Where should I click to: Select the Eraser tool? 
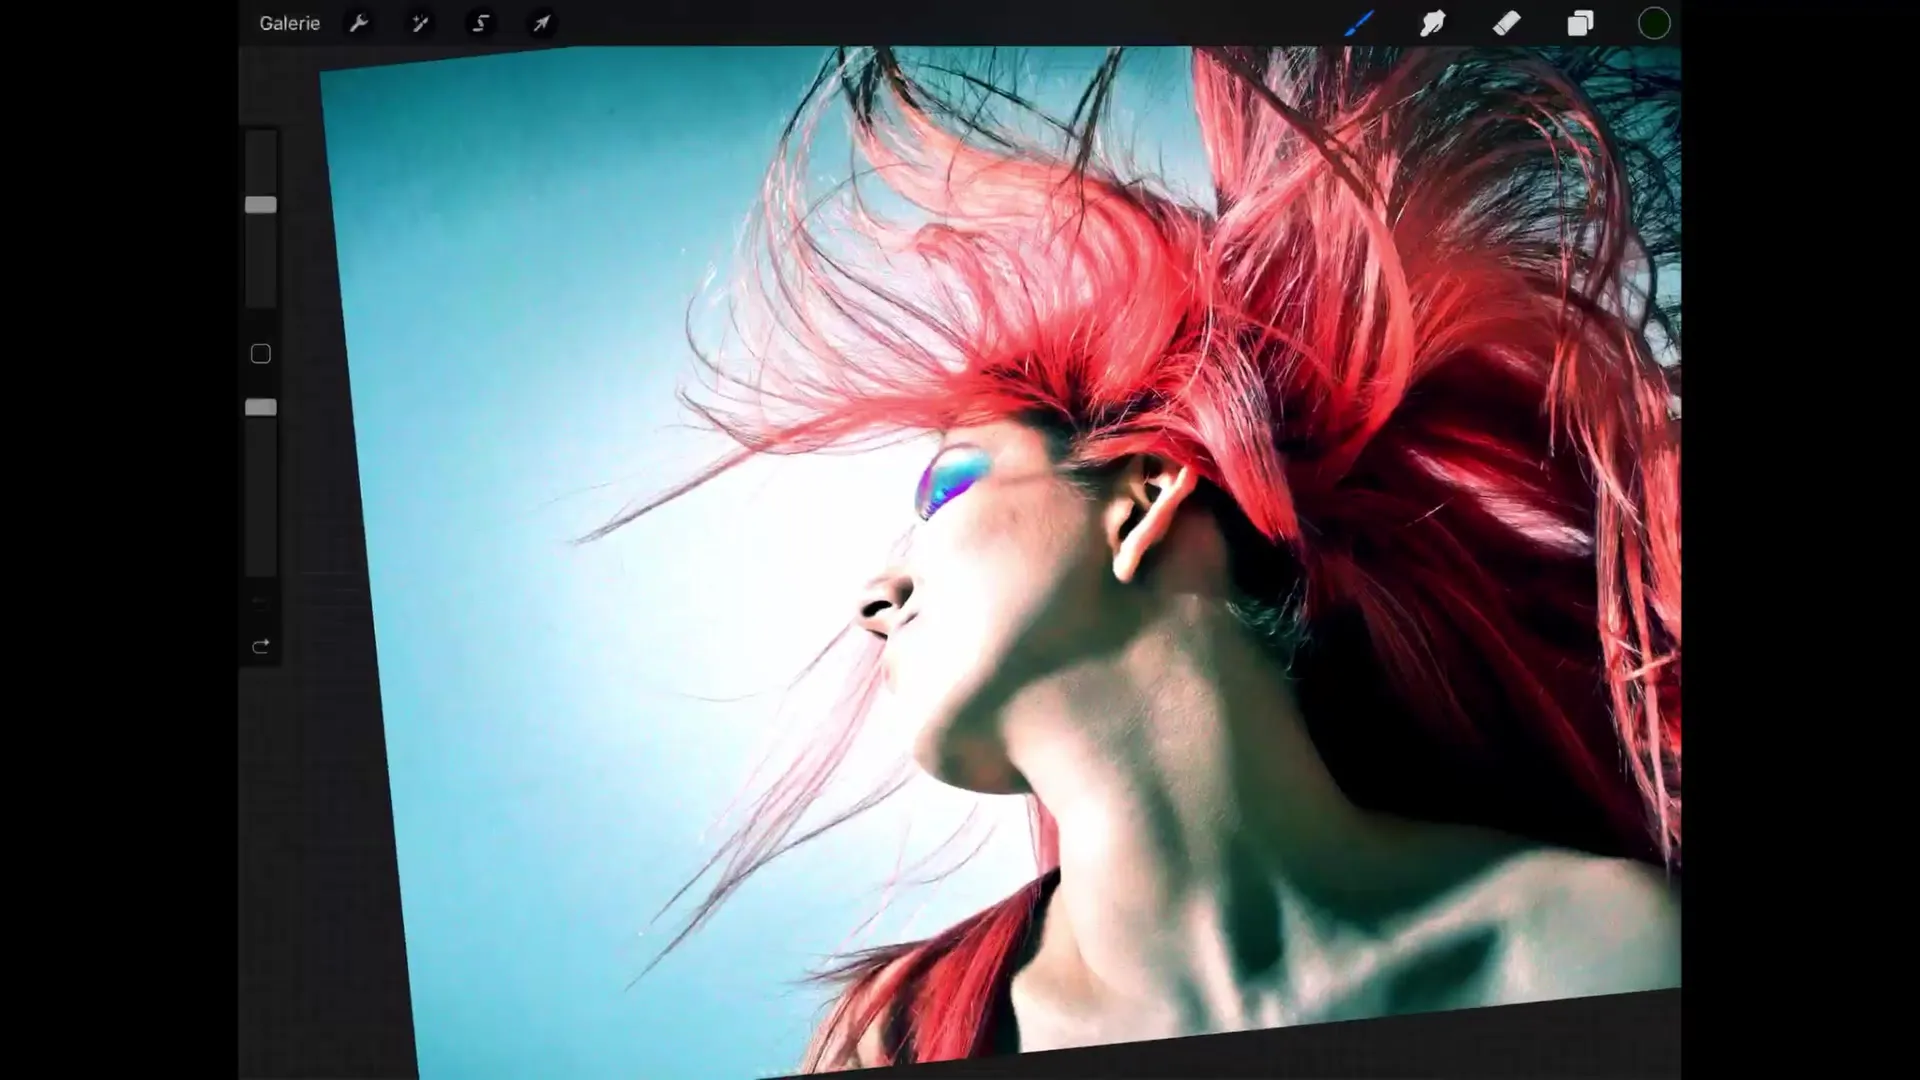[1507, 23]
